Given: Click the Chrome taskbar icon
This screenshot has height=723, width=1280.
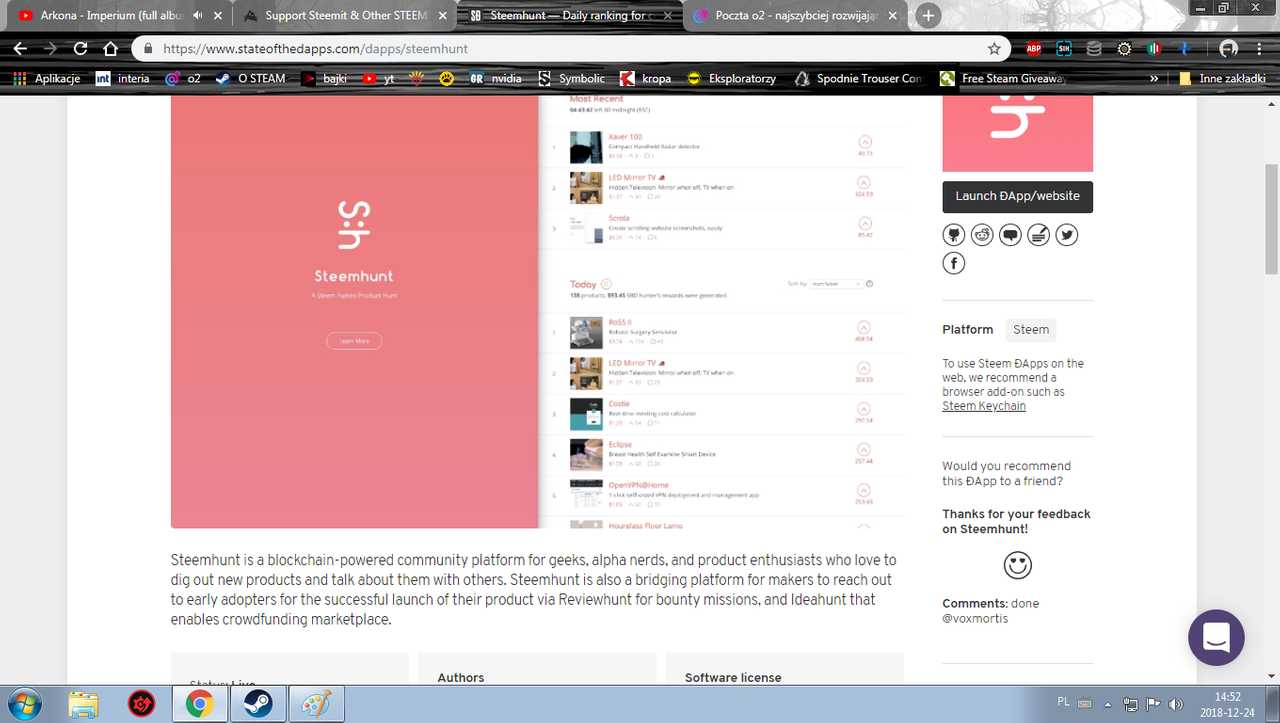Looking at the screenshot, I should coord(199,705).
